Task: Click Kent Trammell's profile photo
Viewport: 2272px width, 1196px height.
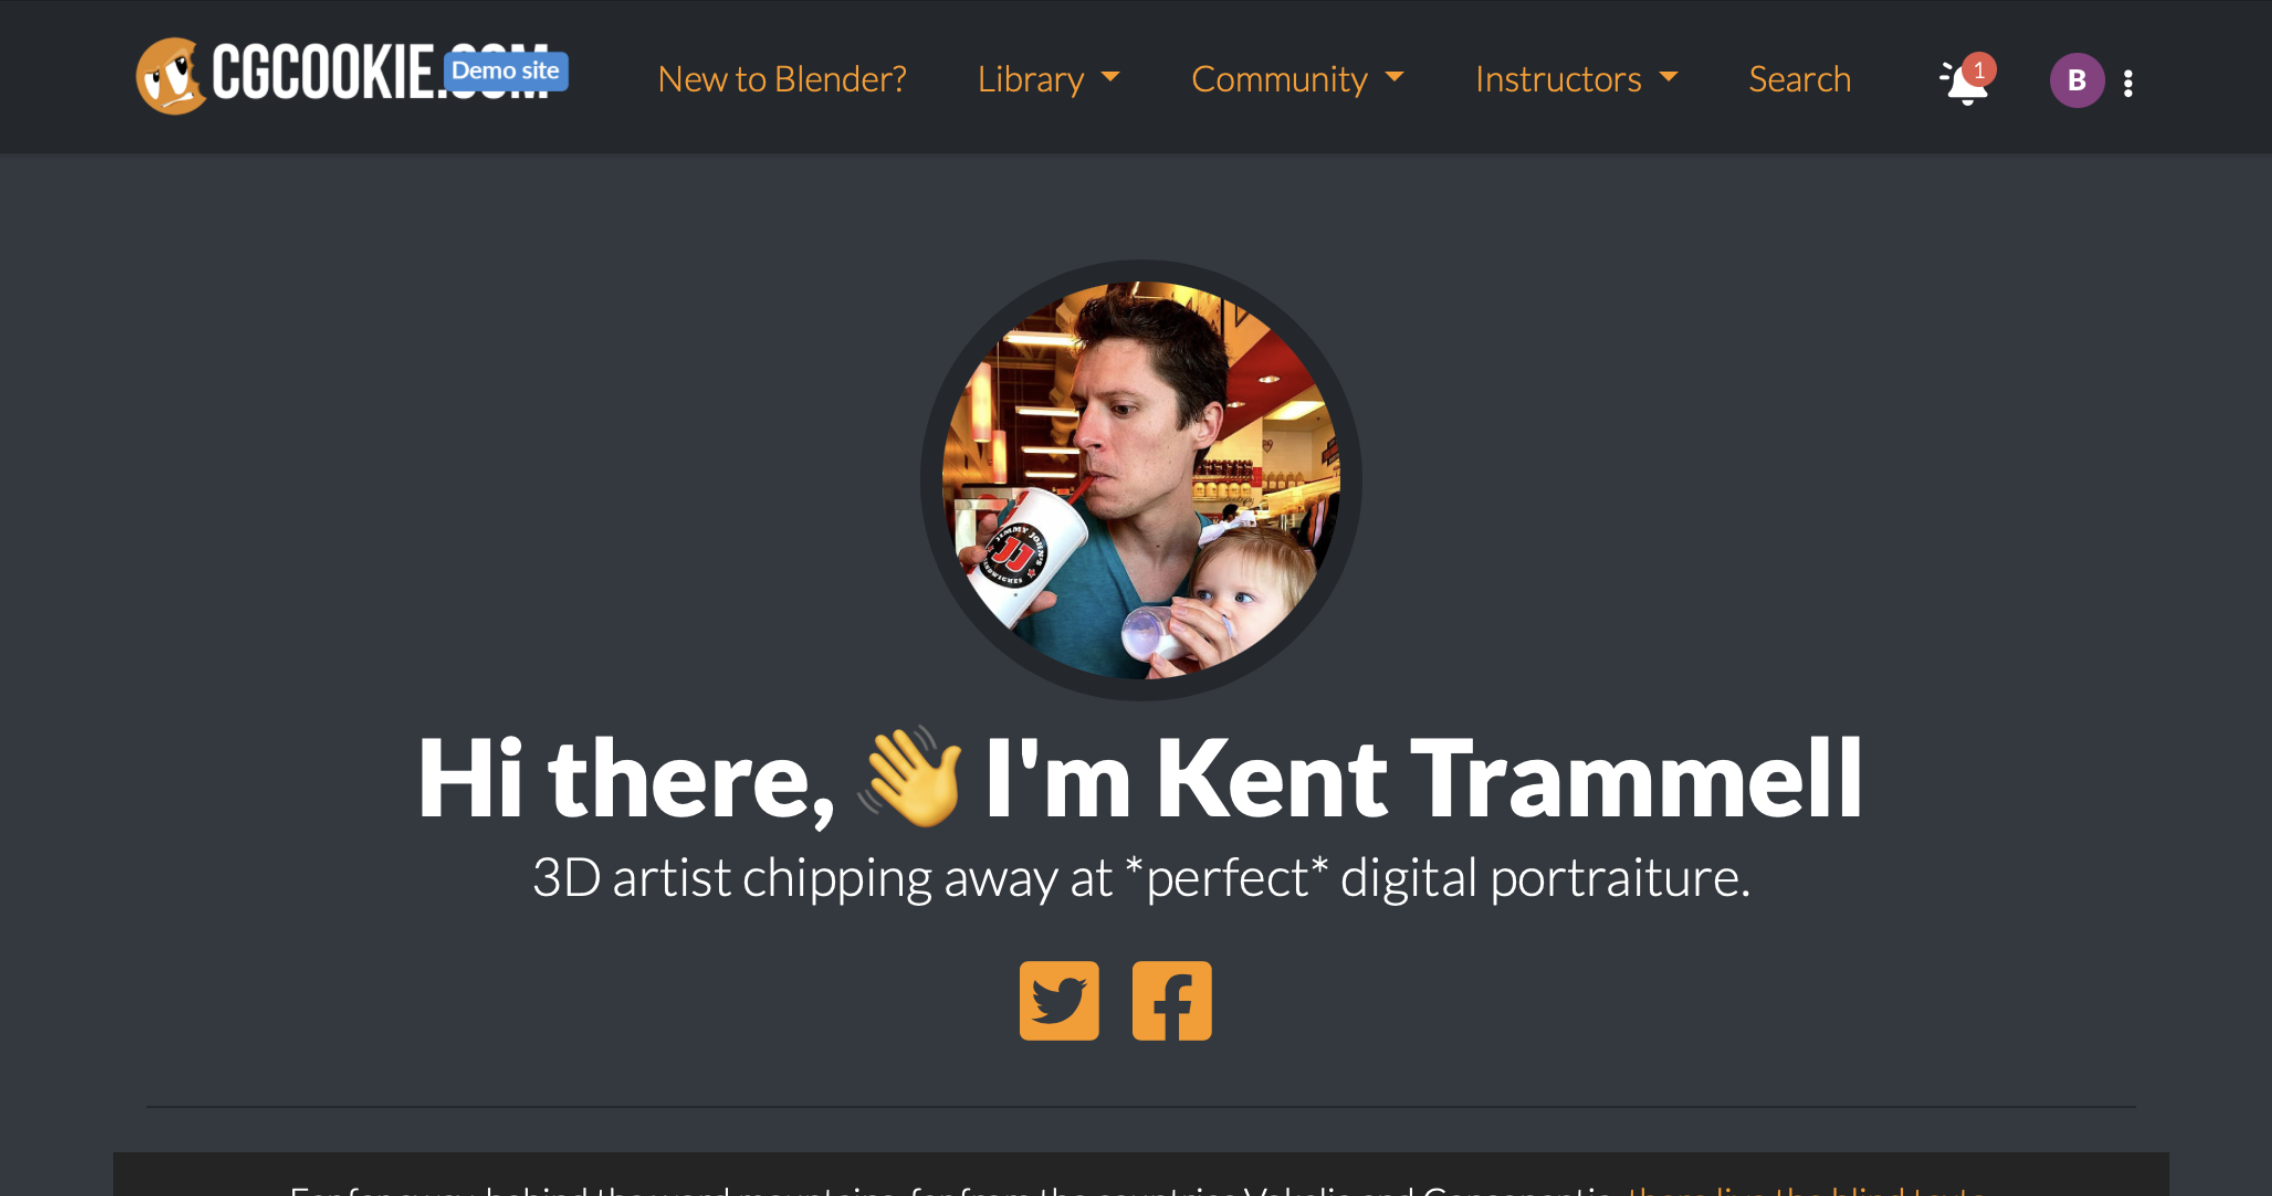Action: pyautogui.click(x=1141, y=480)
